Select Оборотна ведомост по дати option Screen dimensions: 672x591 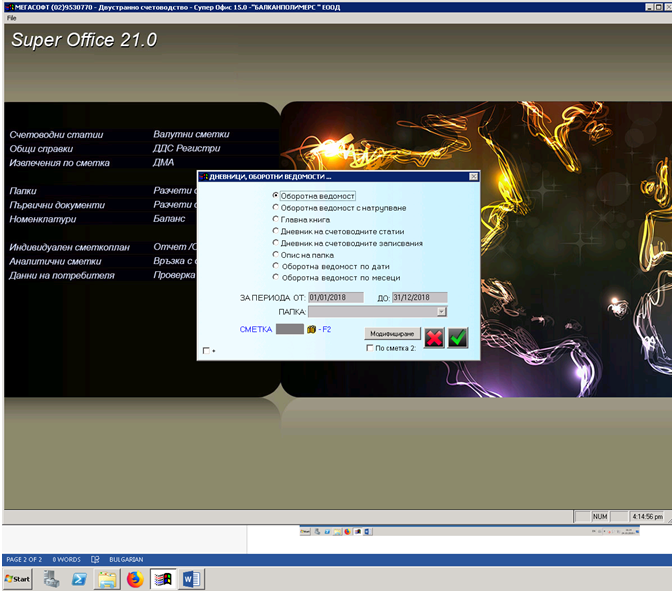pyautogui.click(x=276, y=266)
